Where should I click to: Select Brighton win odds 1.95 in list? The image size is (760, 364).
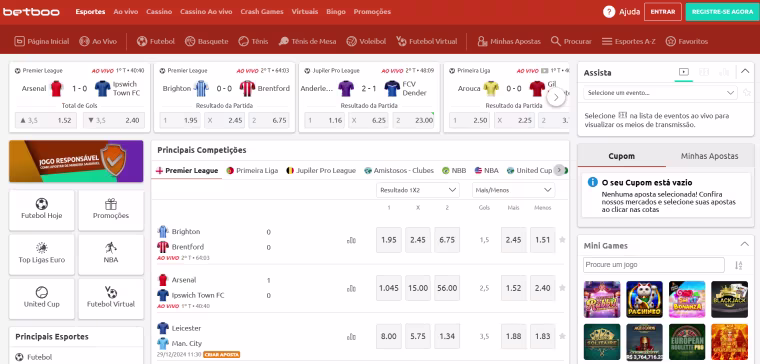[x=389, y=240]
